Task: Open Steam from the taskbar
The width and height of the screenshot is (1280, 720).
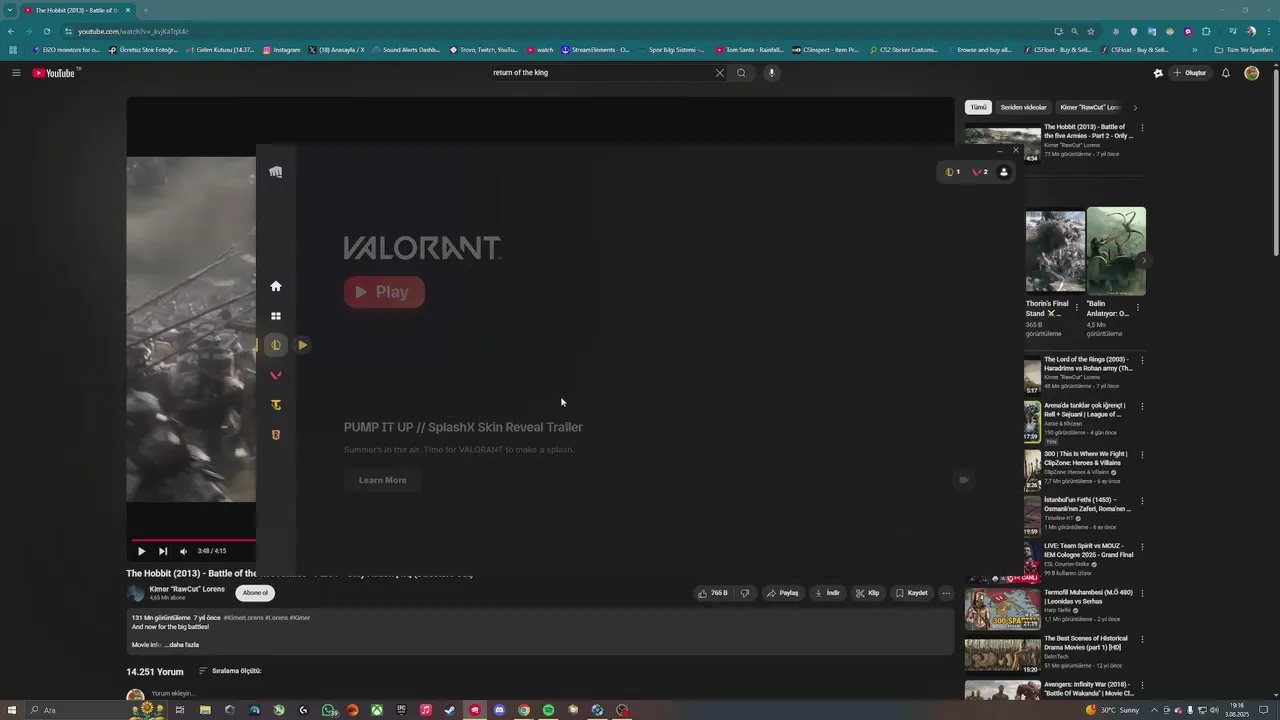Action: pos(450,710)
